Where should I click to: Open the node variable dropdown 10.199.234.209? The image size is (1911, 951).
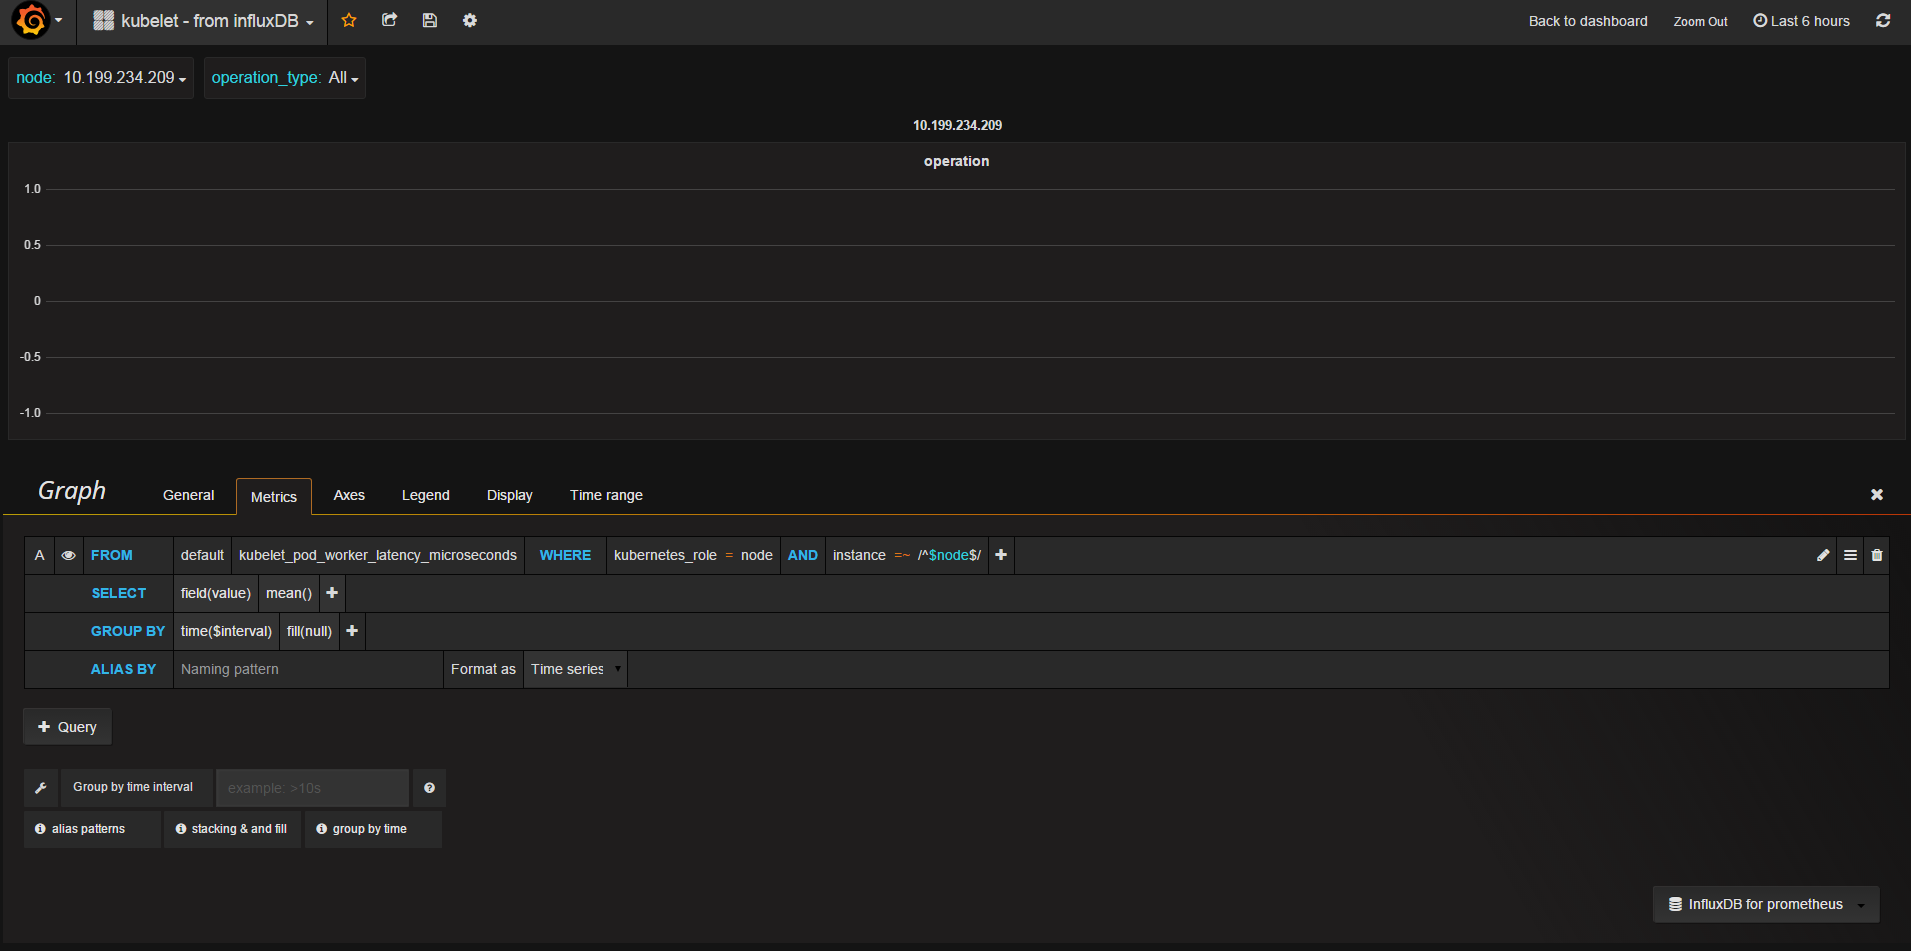click(x=124, y=78)
